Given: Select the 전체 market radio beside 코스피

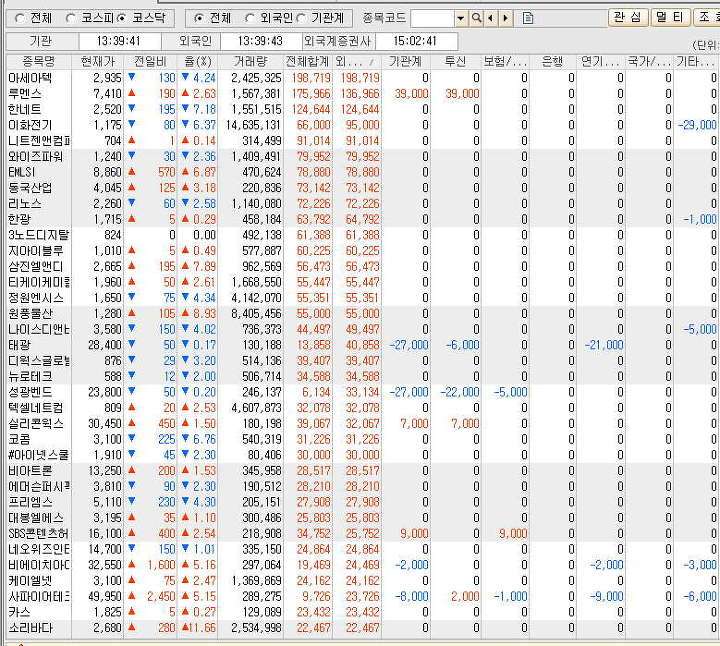Looking at the screenshot, I should point(20,19).
